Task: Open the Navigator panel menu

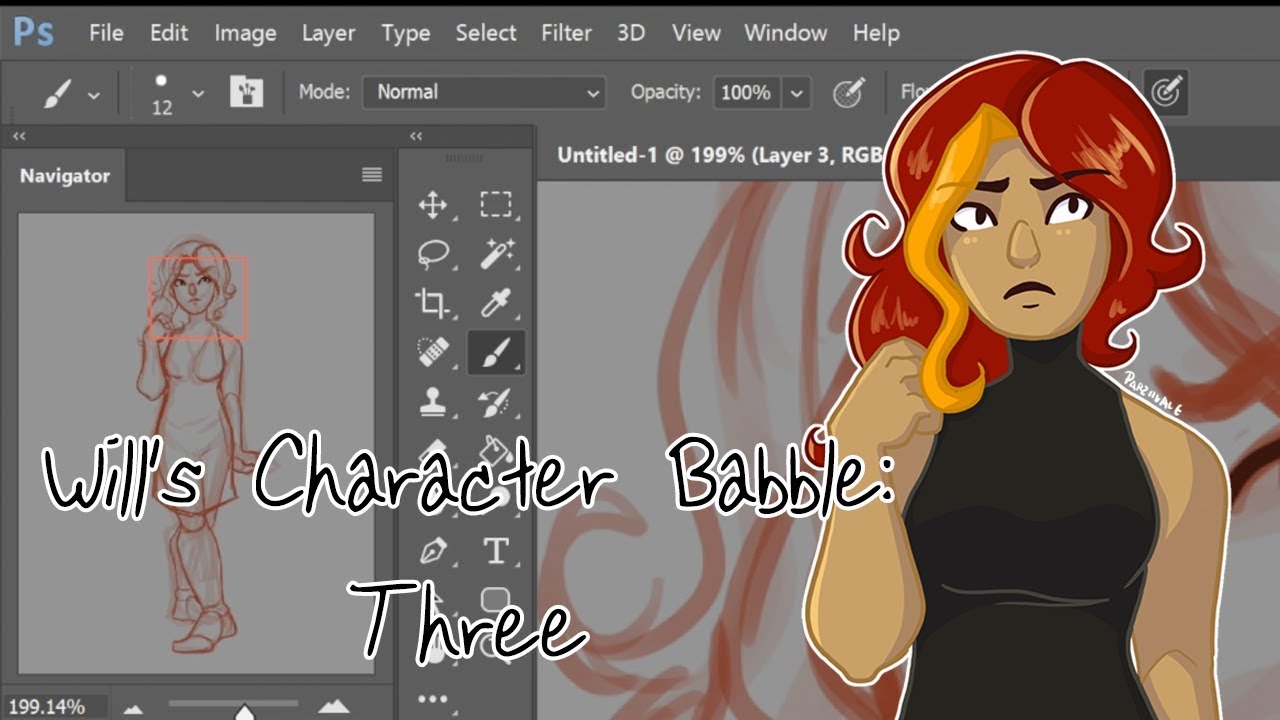Action: pos(372,176)
